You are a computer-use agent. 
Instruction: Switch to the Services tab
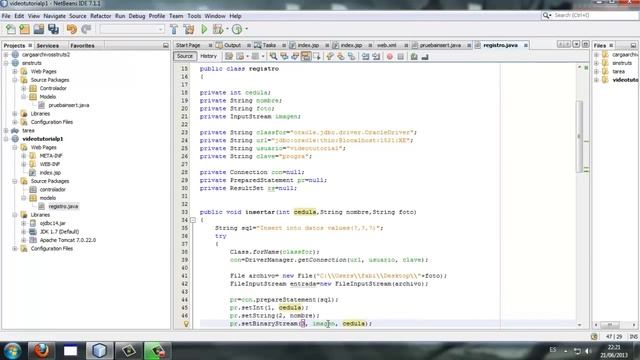coord(47,46)
